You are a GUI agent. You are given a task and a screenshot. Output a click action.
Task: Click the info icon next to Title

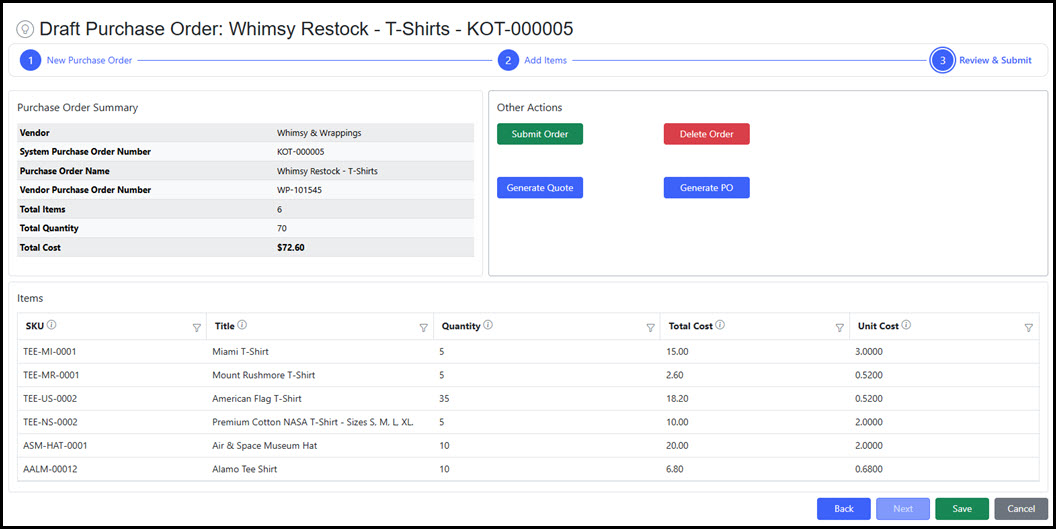[243, 325]
